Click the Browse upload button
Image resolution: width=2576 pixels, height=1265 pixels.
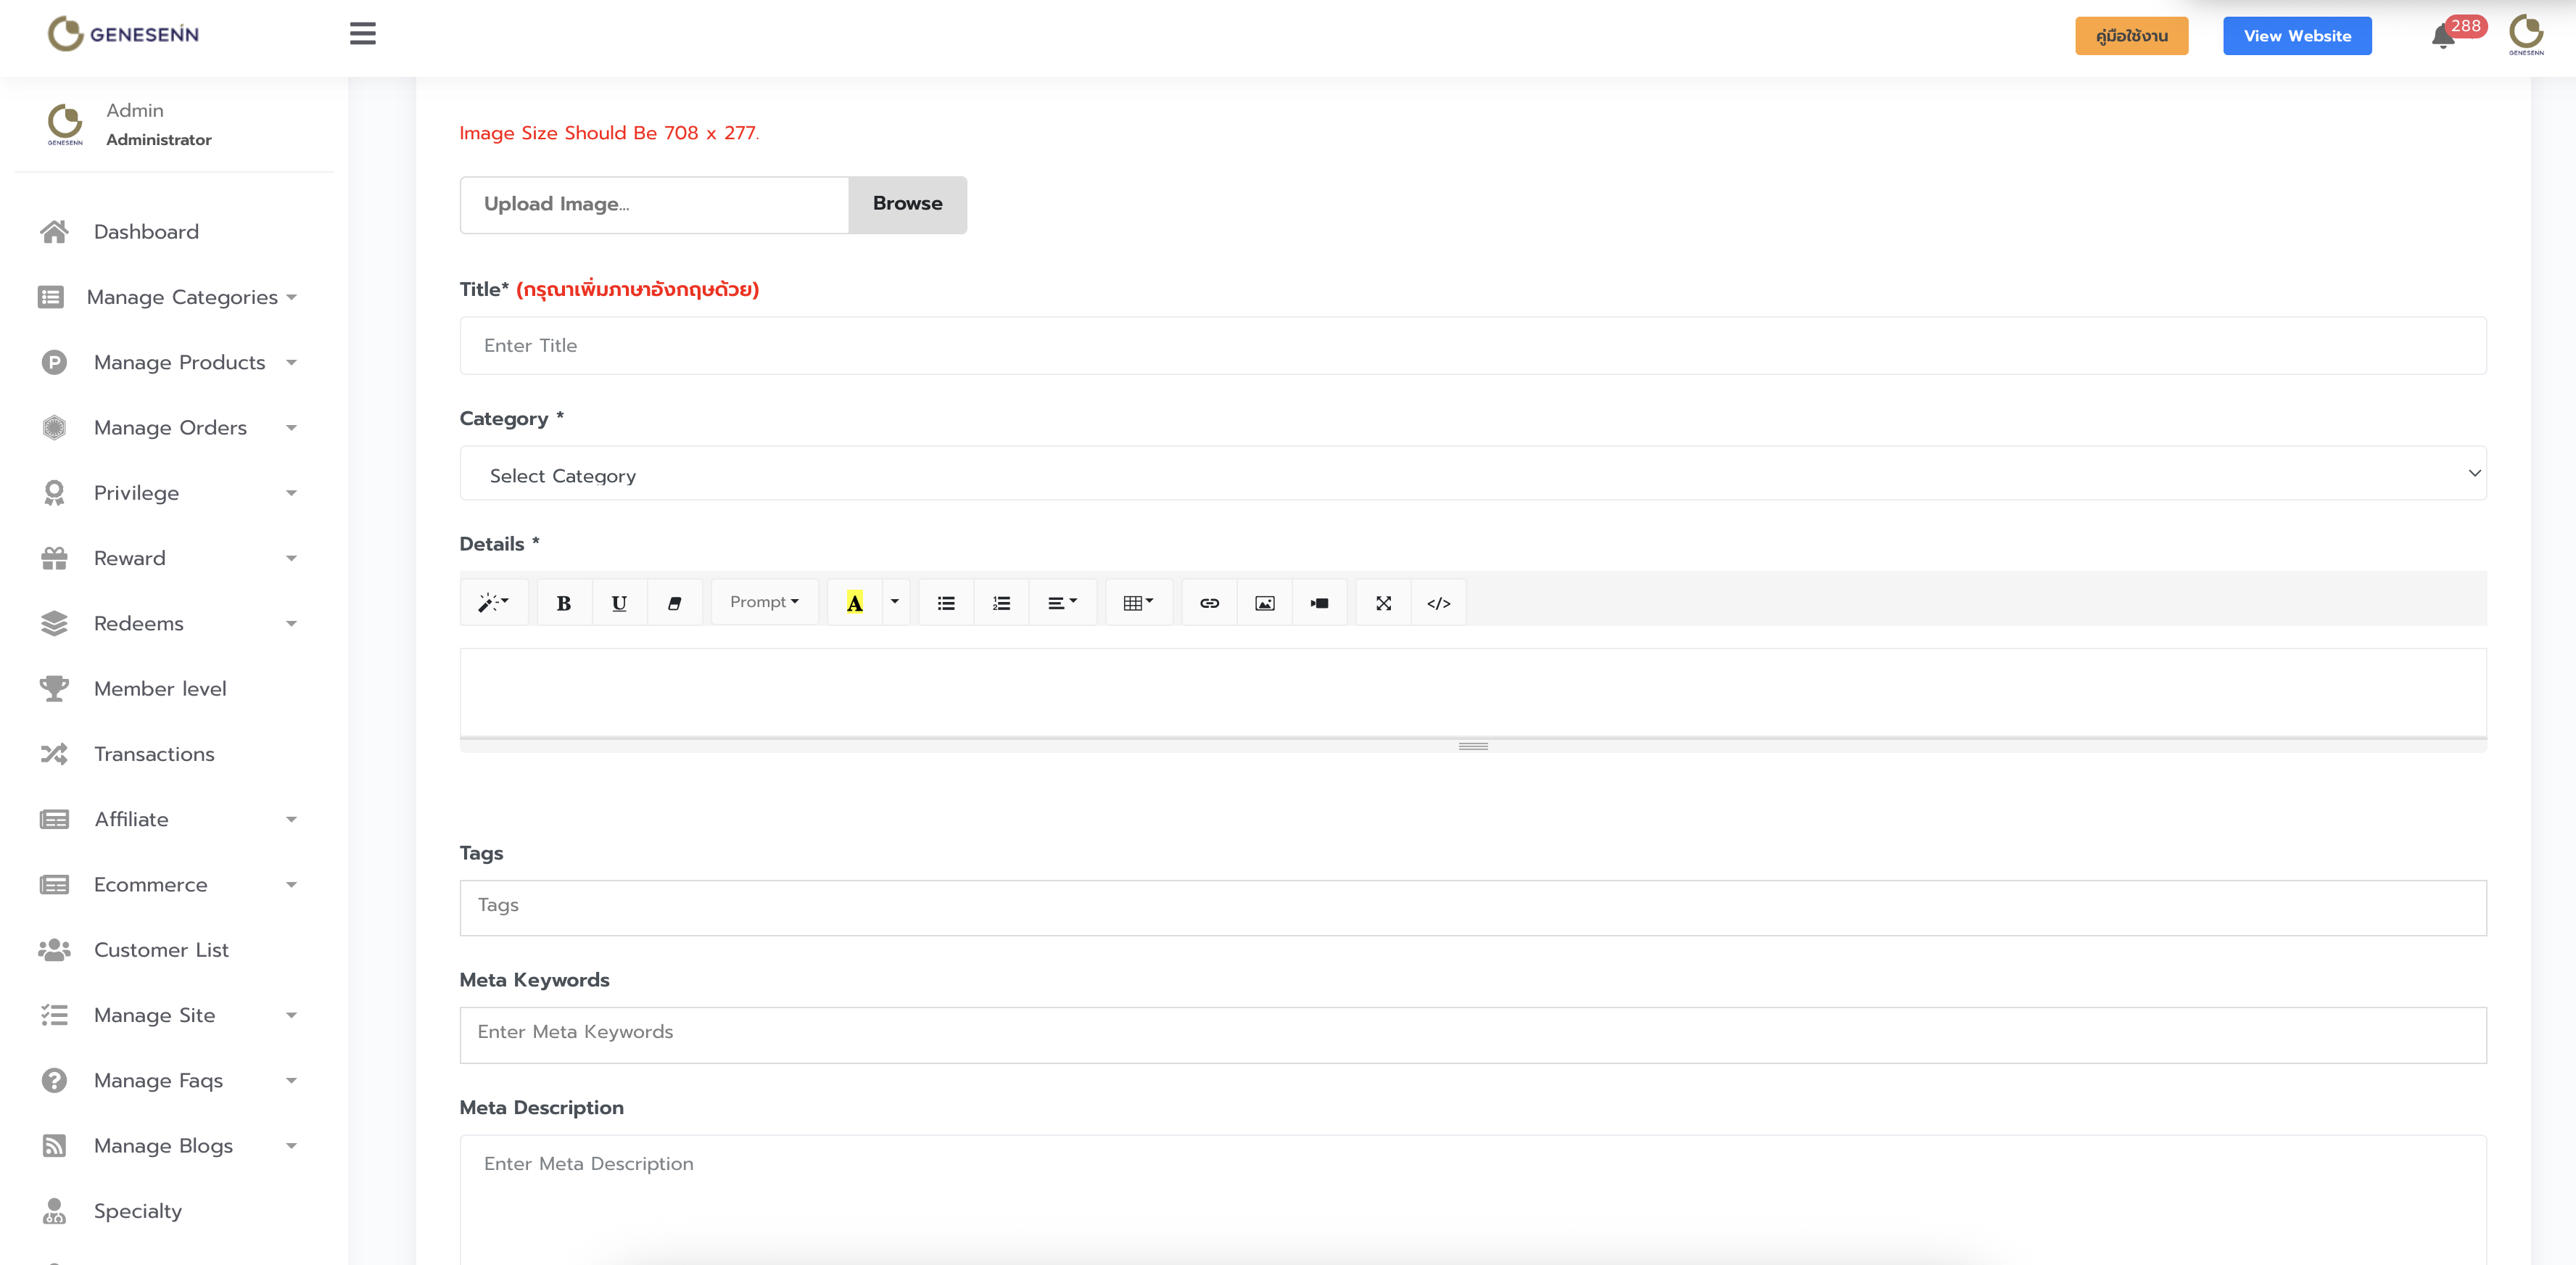point(907,204)
